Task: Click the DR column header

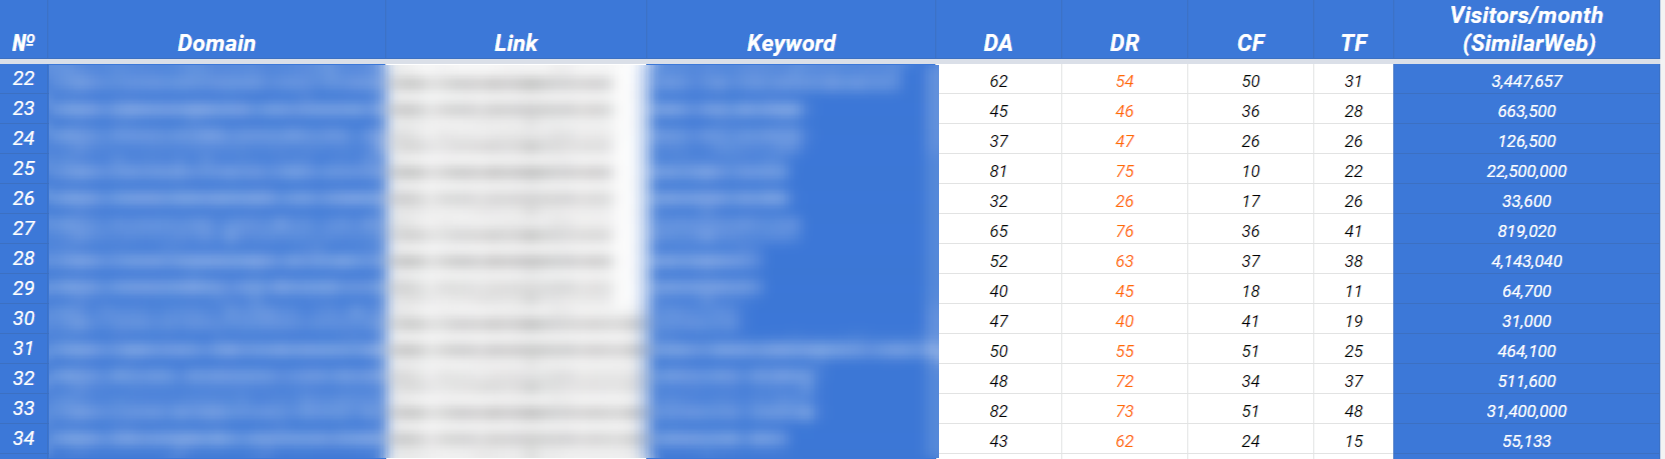Action: click(1124, 43)
